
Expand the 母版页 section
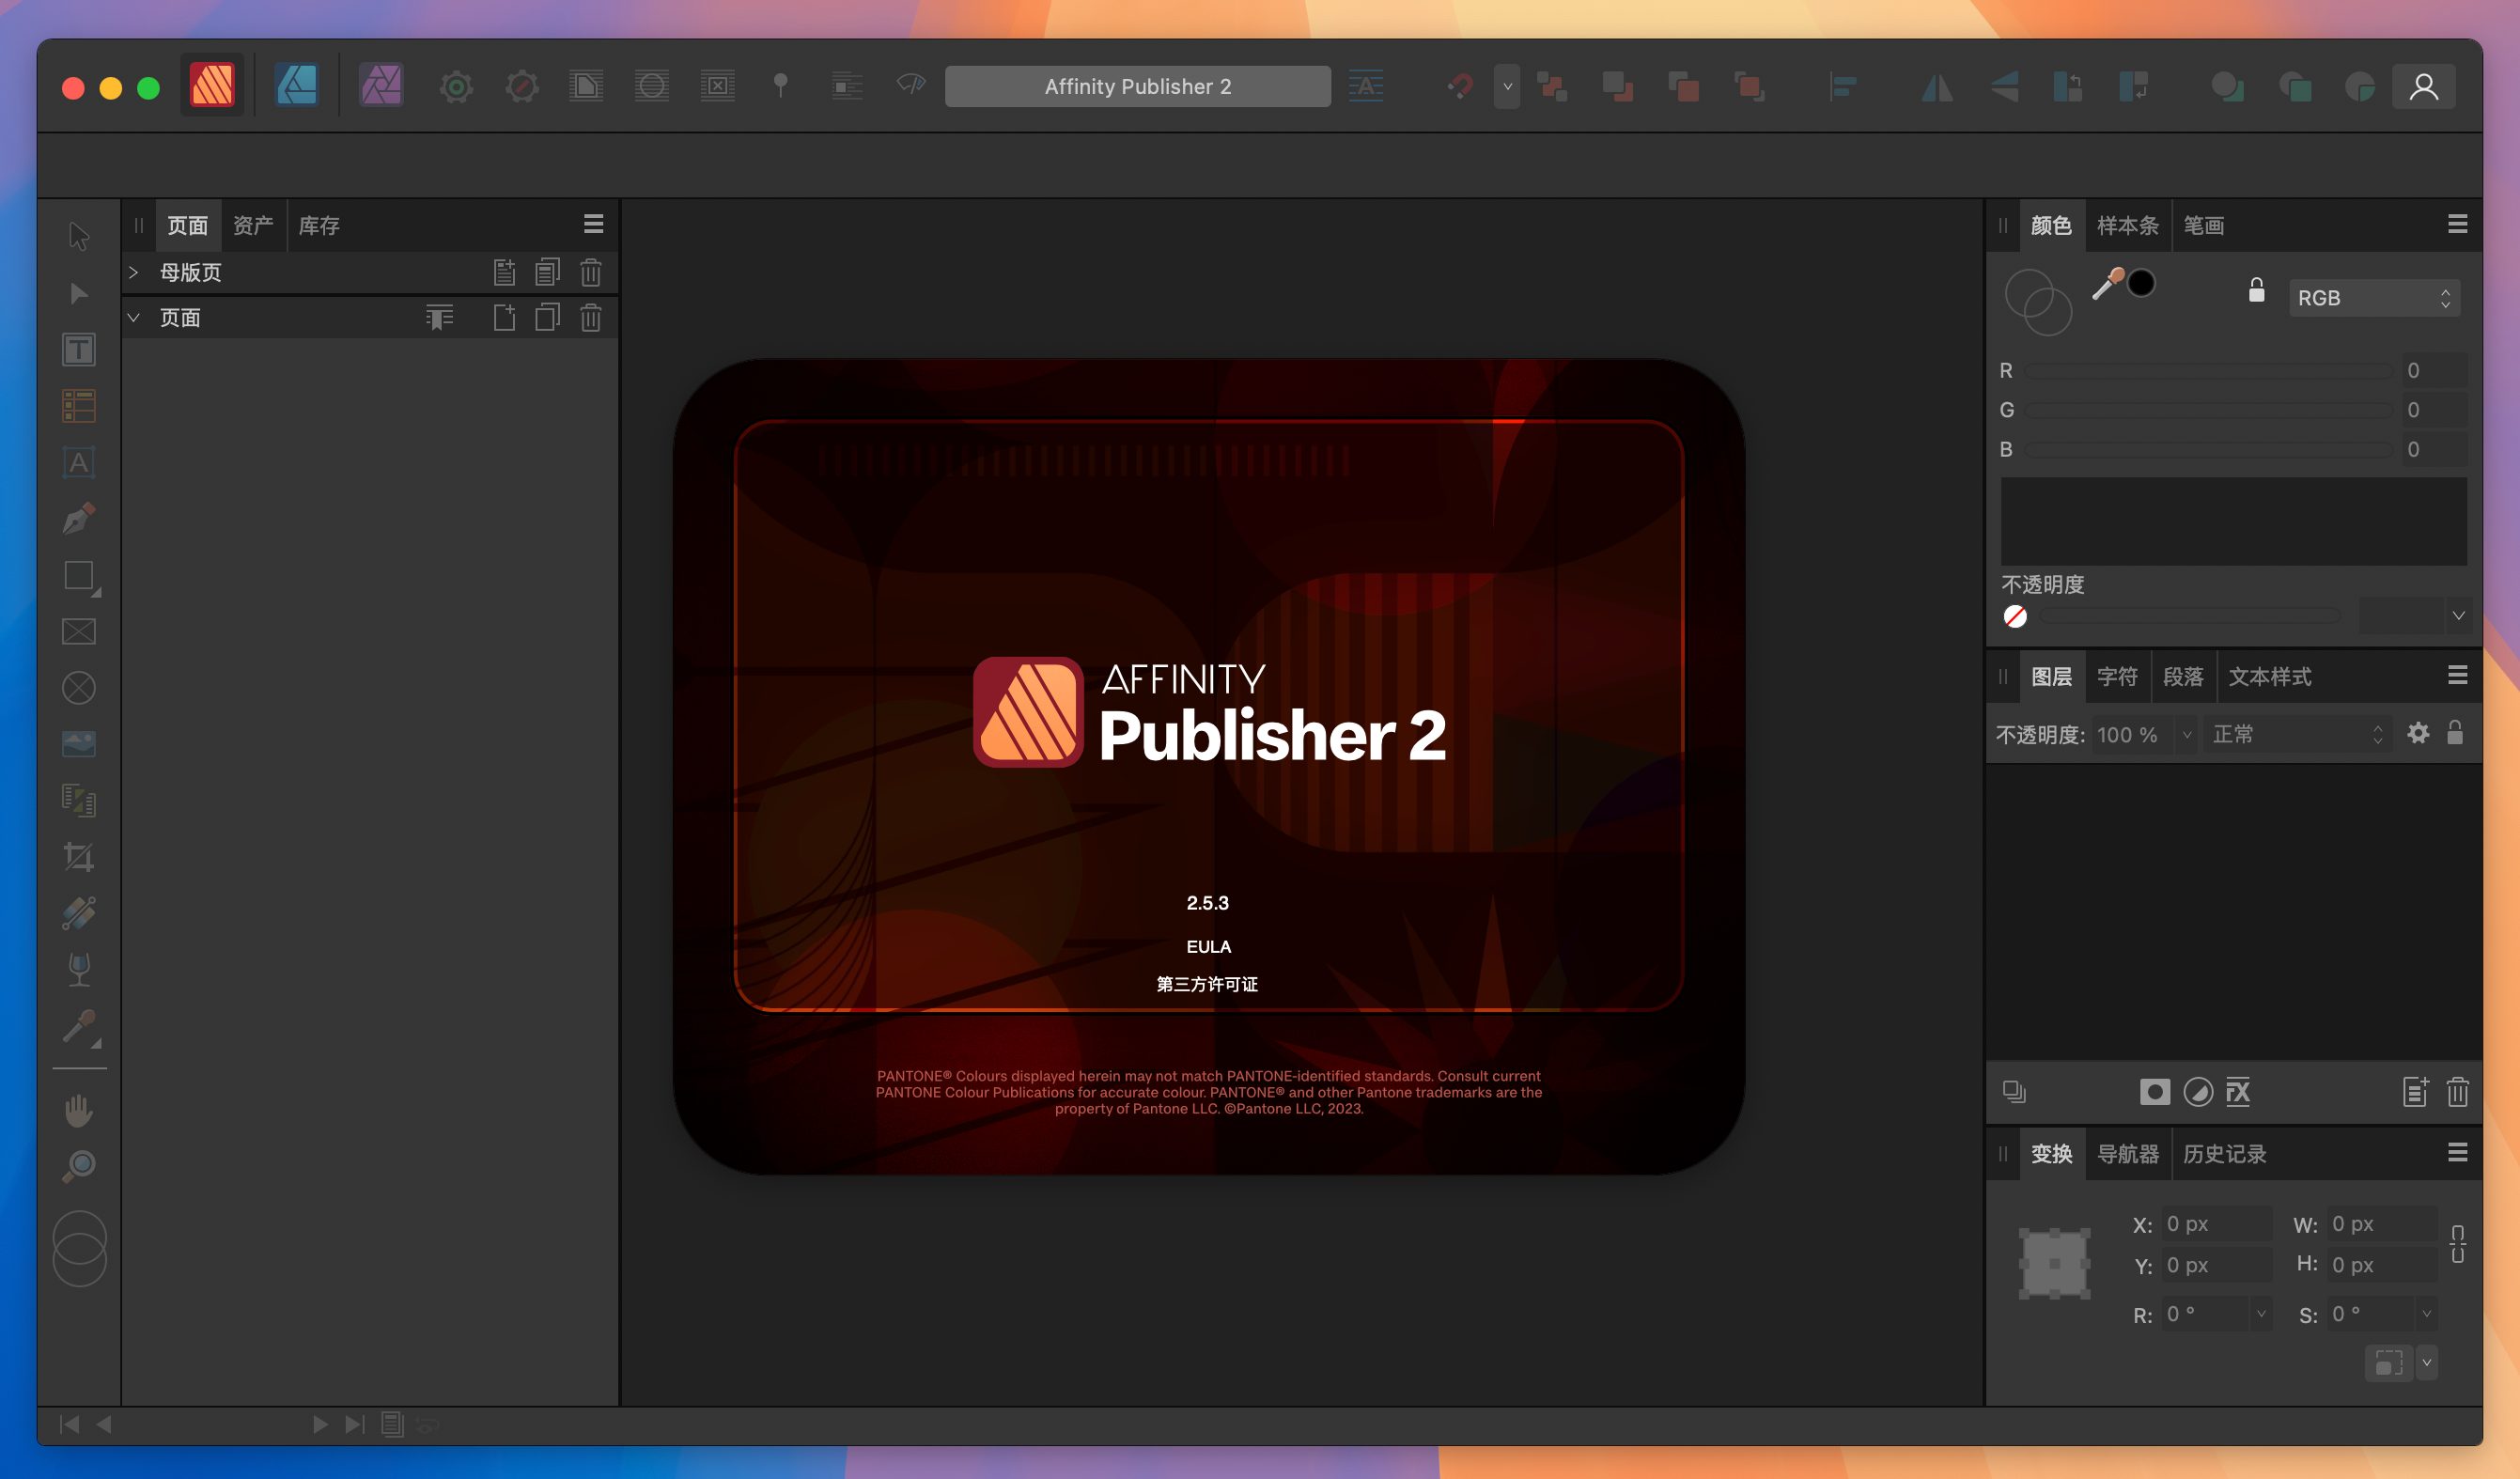click(133, 272)
